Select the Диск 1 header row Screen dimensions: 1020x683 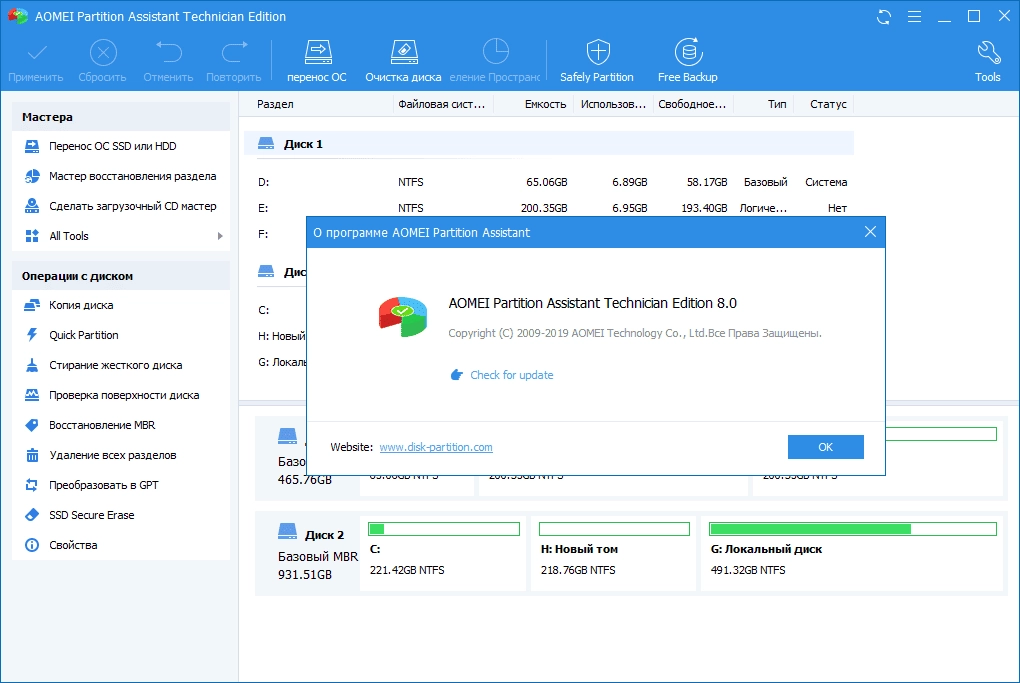(x=548, y=144)
